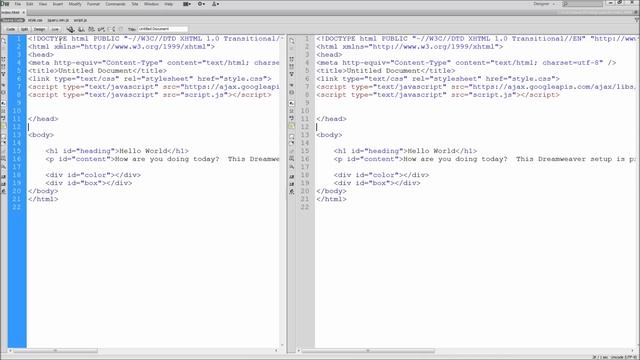Open the Window menu
The width and height of the screenshot is (640, 360).
(151, 4)
